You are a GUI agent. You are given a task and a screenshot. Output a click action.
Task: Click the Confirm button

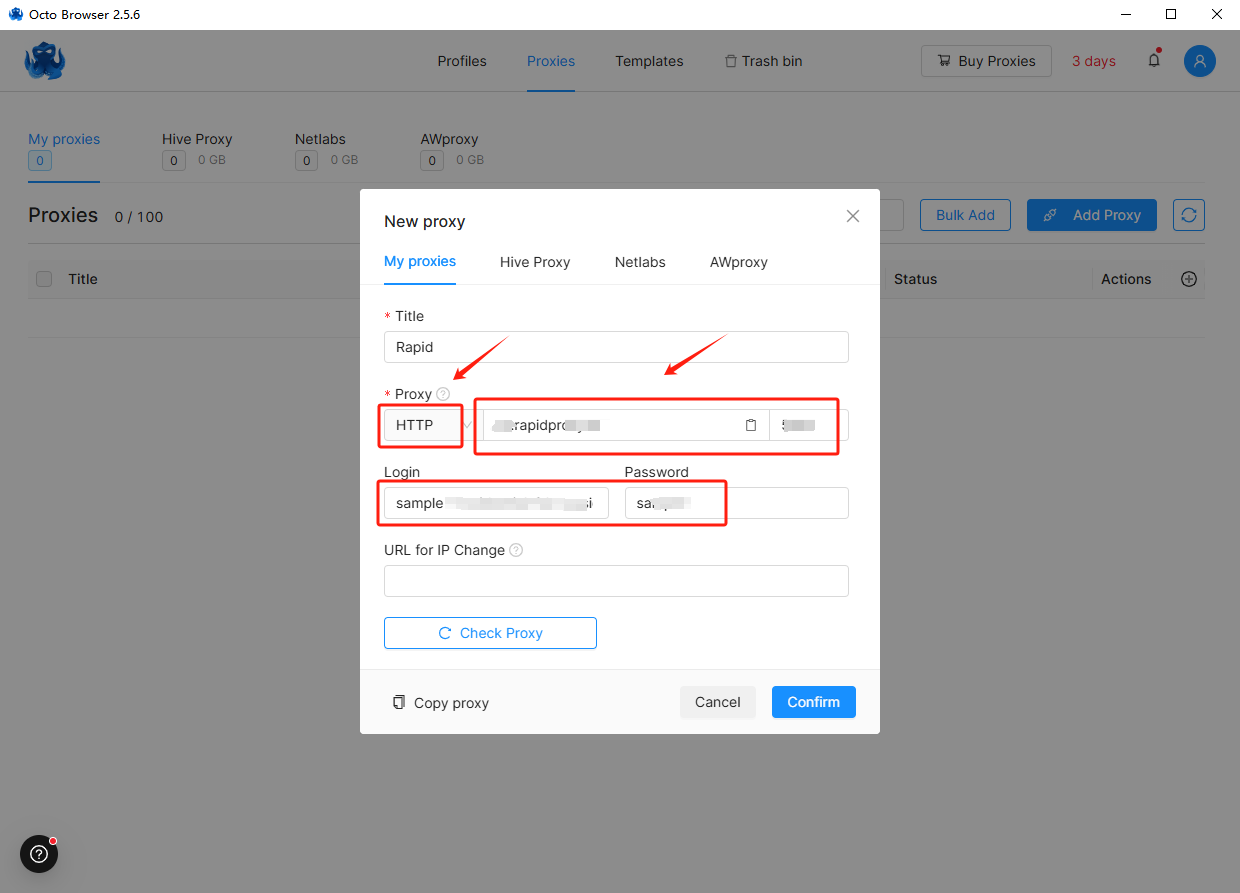[813, 702]
